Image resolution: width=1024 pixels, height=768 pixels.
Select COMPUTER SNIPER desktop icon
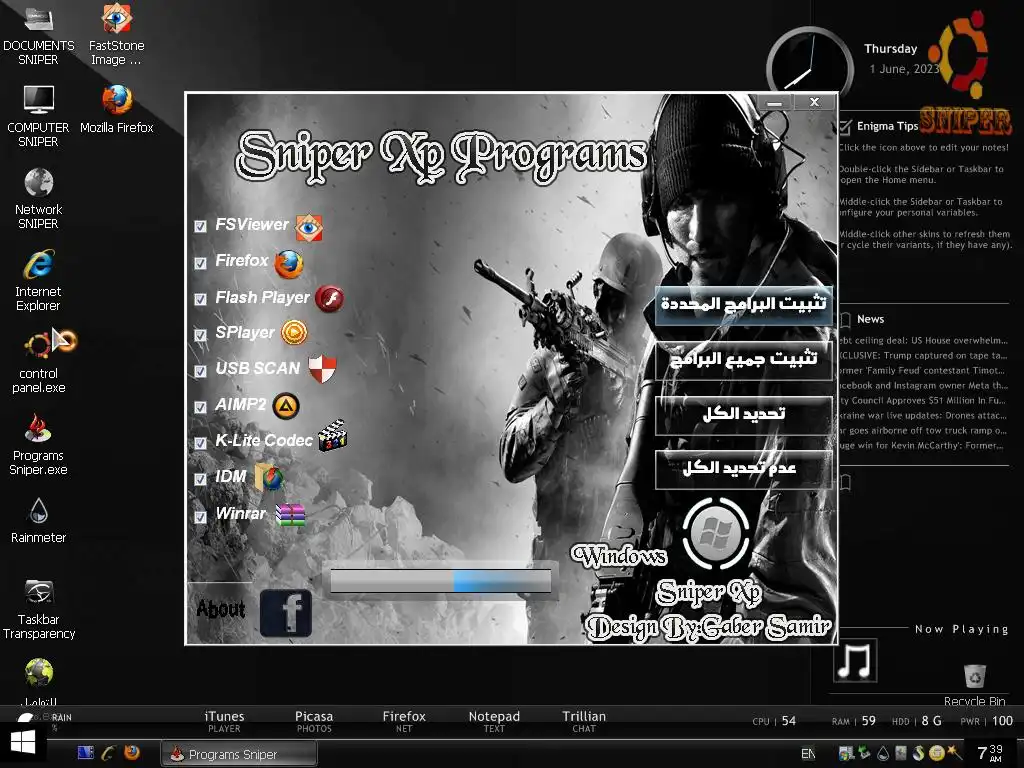click(39, 116)
